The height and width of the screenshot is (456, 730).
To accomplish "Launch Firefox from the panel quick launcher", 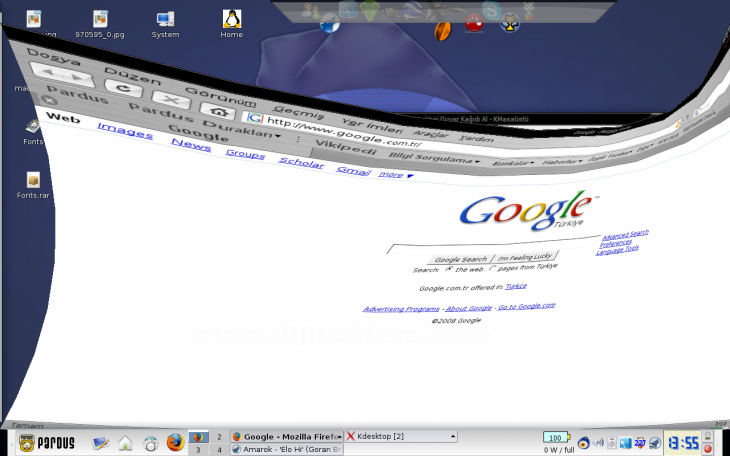I will pos(176,443).
